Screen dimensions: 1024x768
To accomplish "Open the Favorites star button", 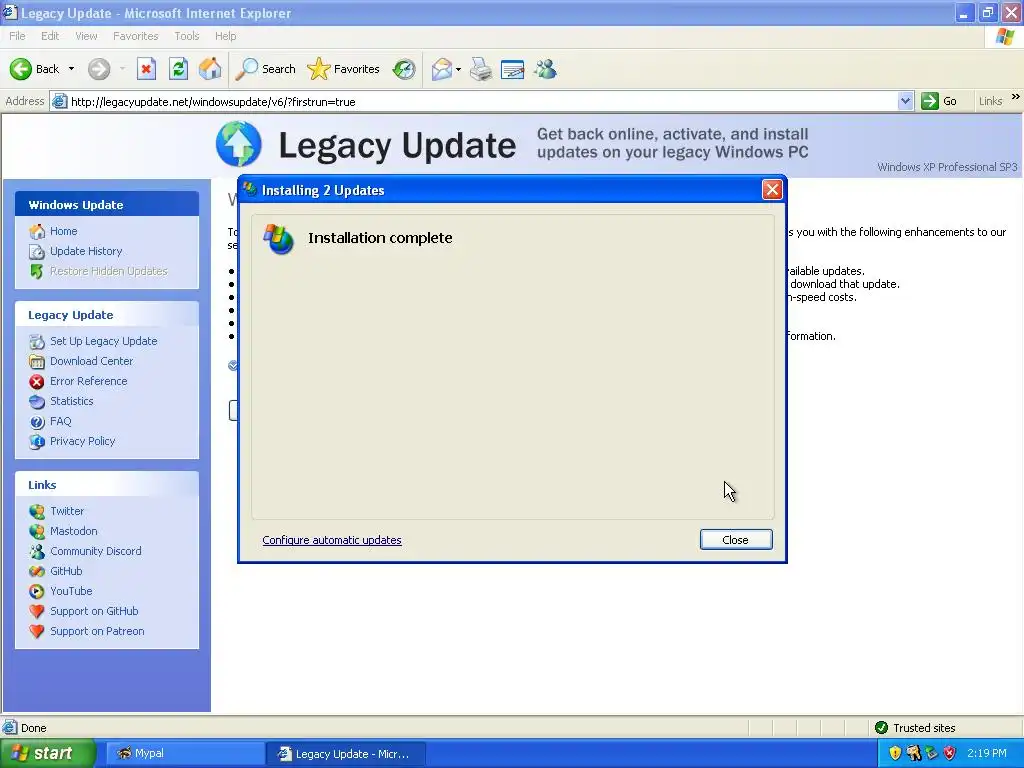I will [344, 69].
